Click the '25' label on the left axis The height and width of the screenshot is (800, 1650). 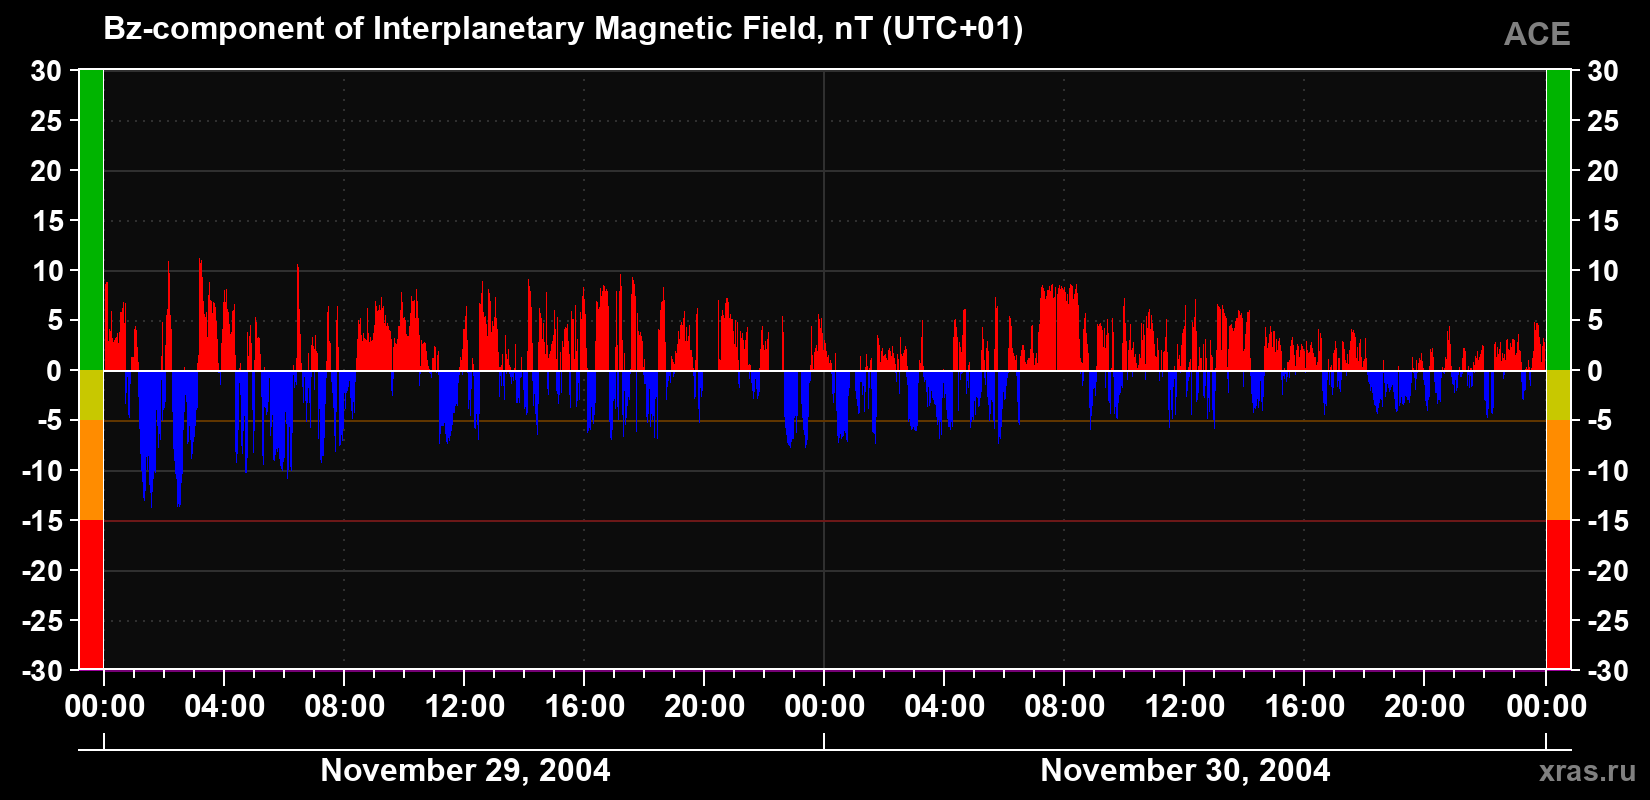pos(46,121)
